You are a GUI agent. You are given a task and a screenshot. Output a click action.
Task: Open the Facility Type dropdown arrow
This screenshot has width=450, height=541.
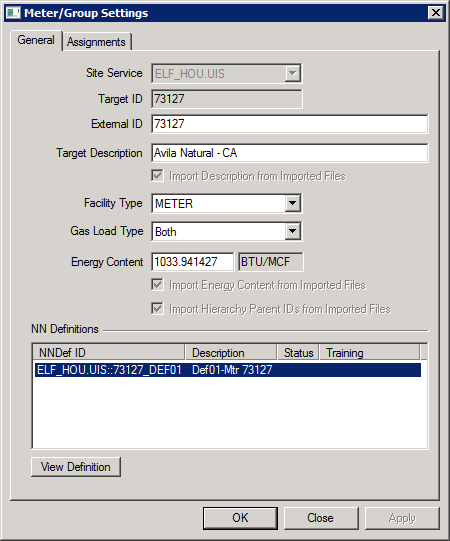292,203
